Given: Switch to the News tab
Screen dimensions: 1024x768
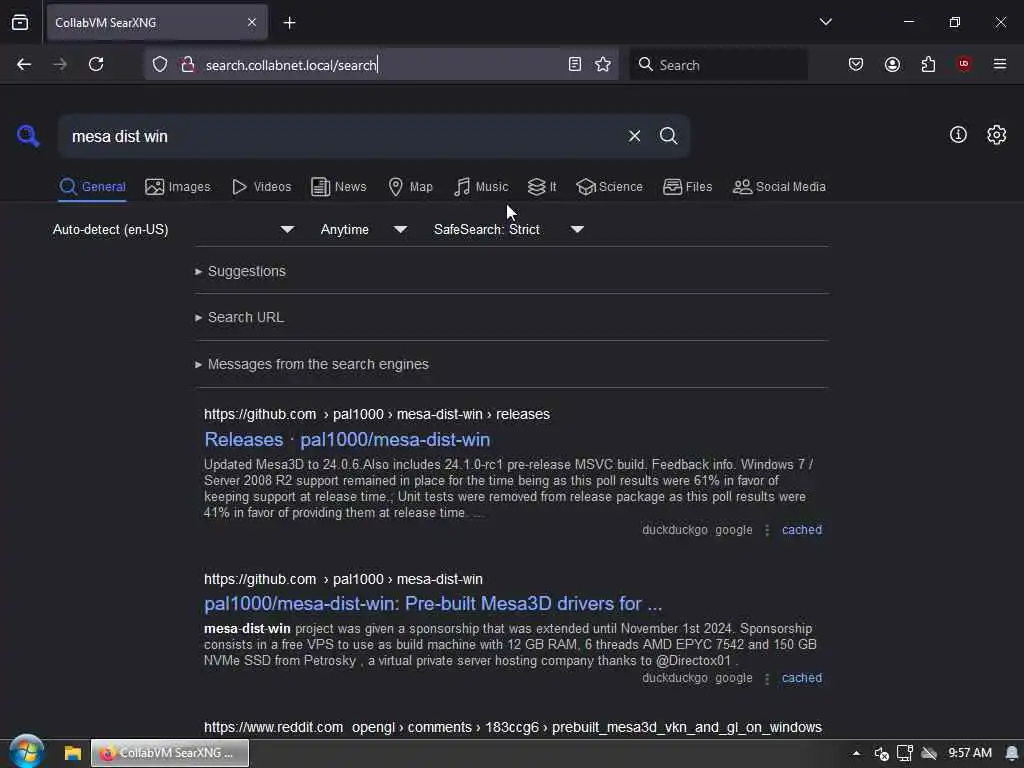Looking at the screenshot, I should click(338, 187).
